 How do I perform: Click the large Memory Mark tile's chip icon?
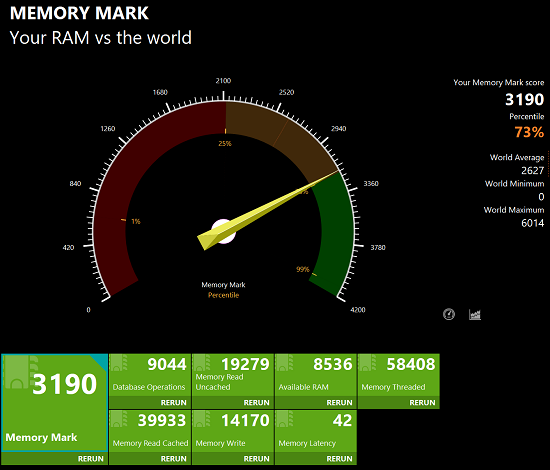[20, 372]
